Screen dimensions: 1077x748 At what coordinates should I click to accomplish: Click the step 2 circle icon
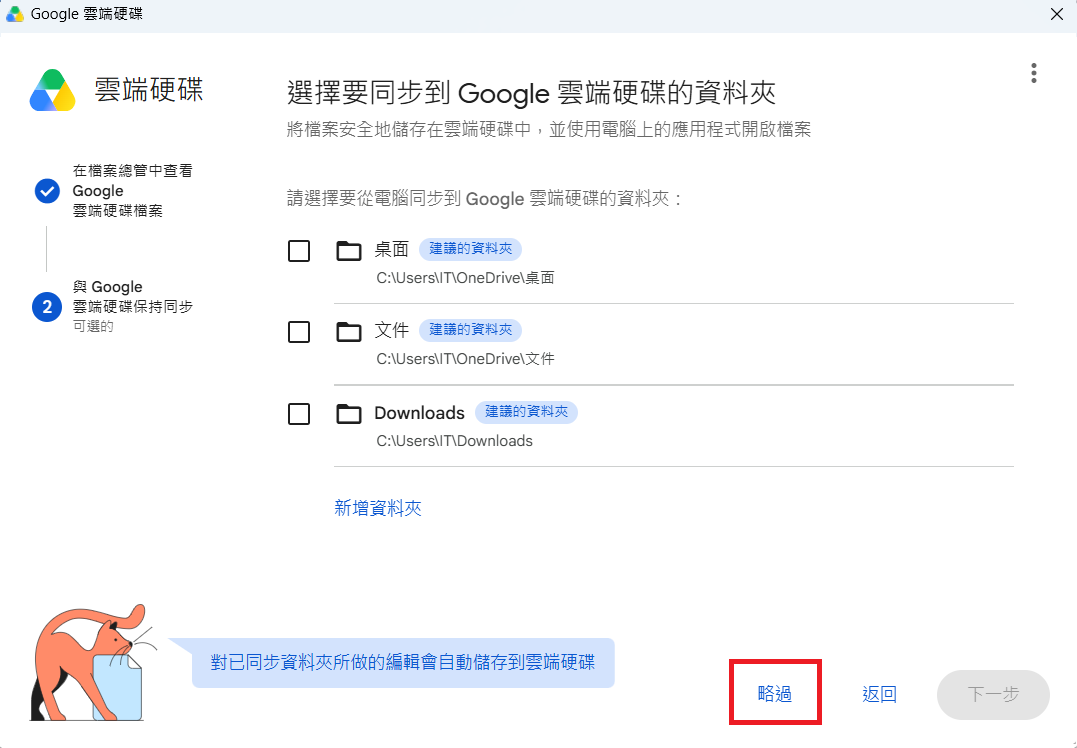point(47,306)
